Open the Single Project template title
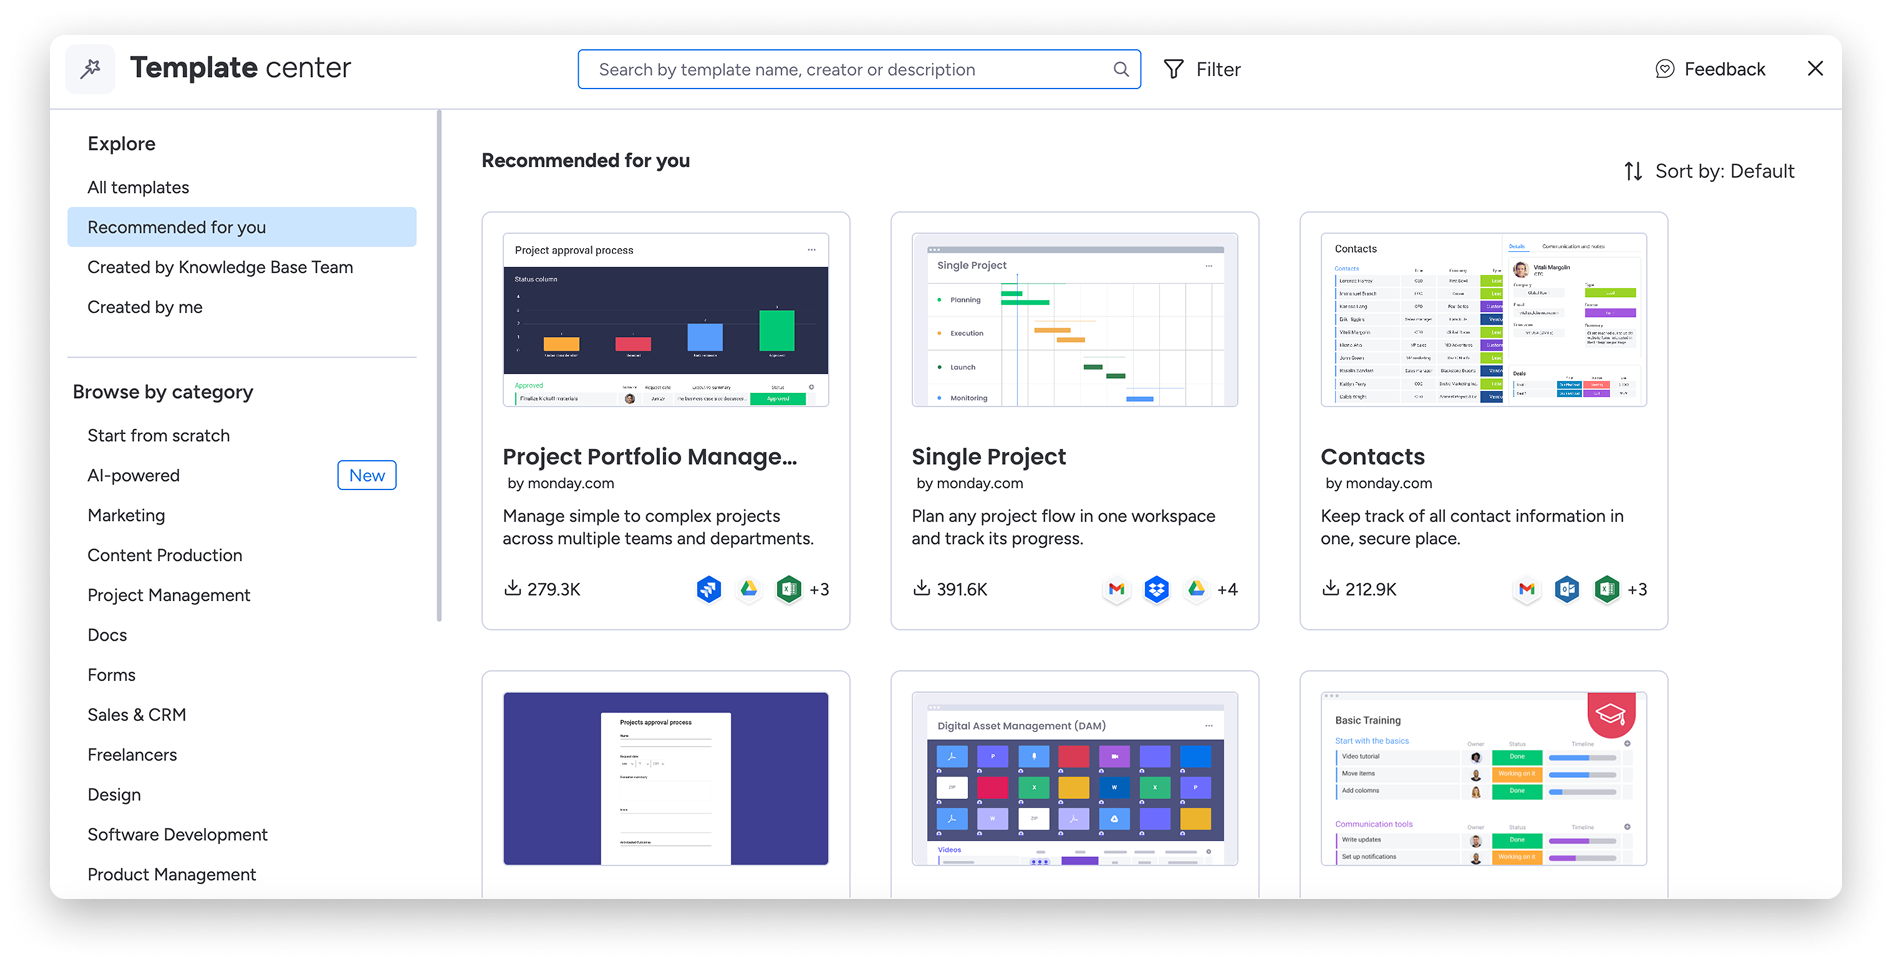The height and width of the screenshot is (964, 1892). click(989, 457)
